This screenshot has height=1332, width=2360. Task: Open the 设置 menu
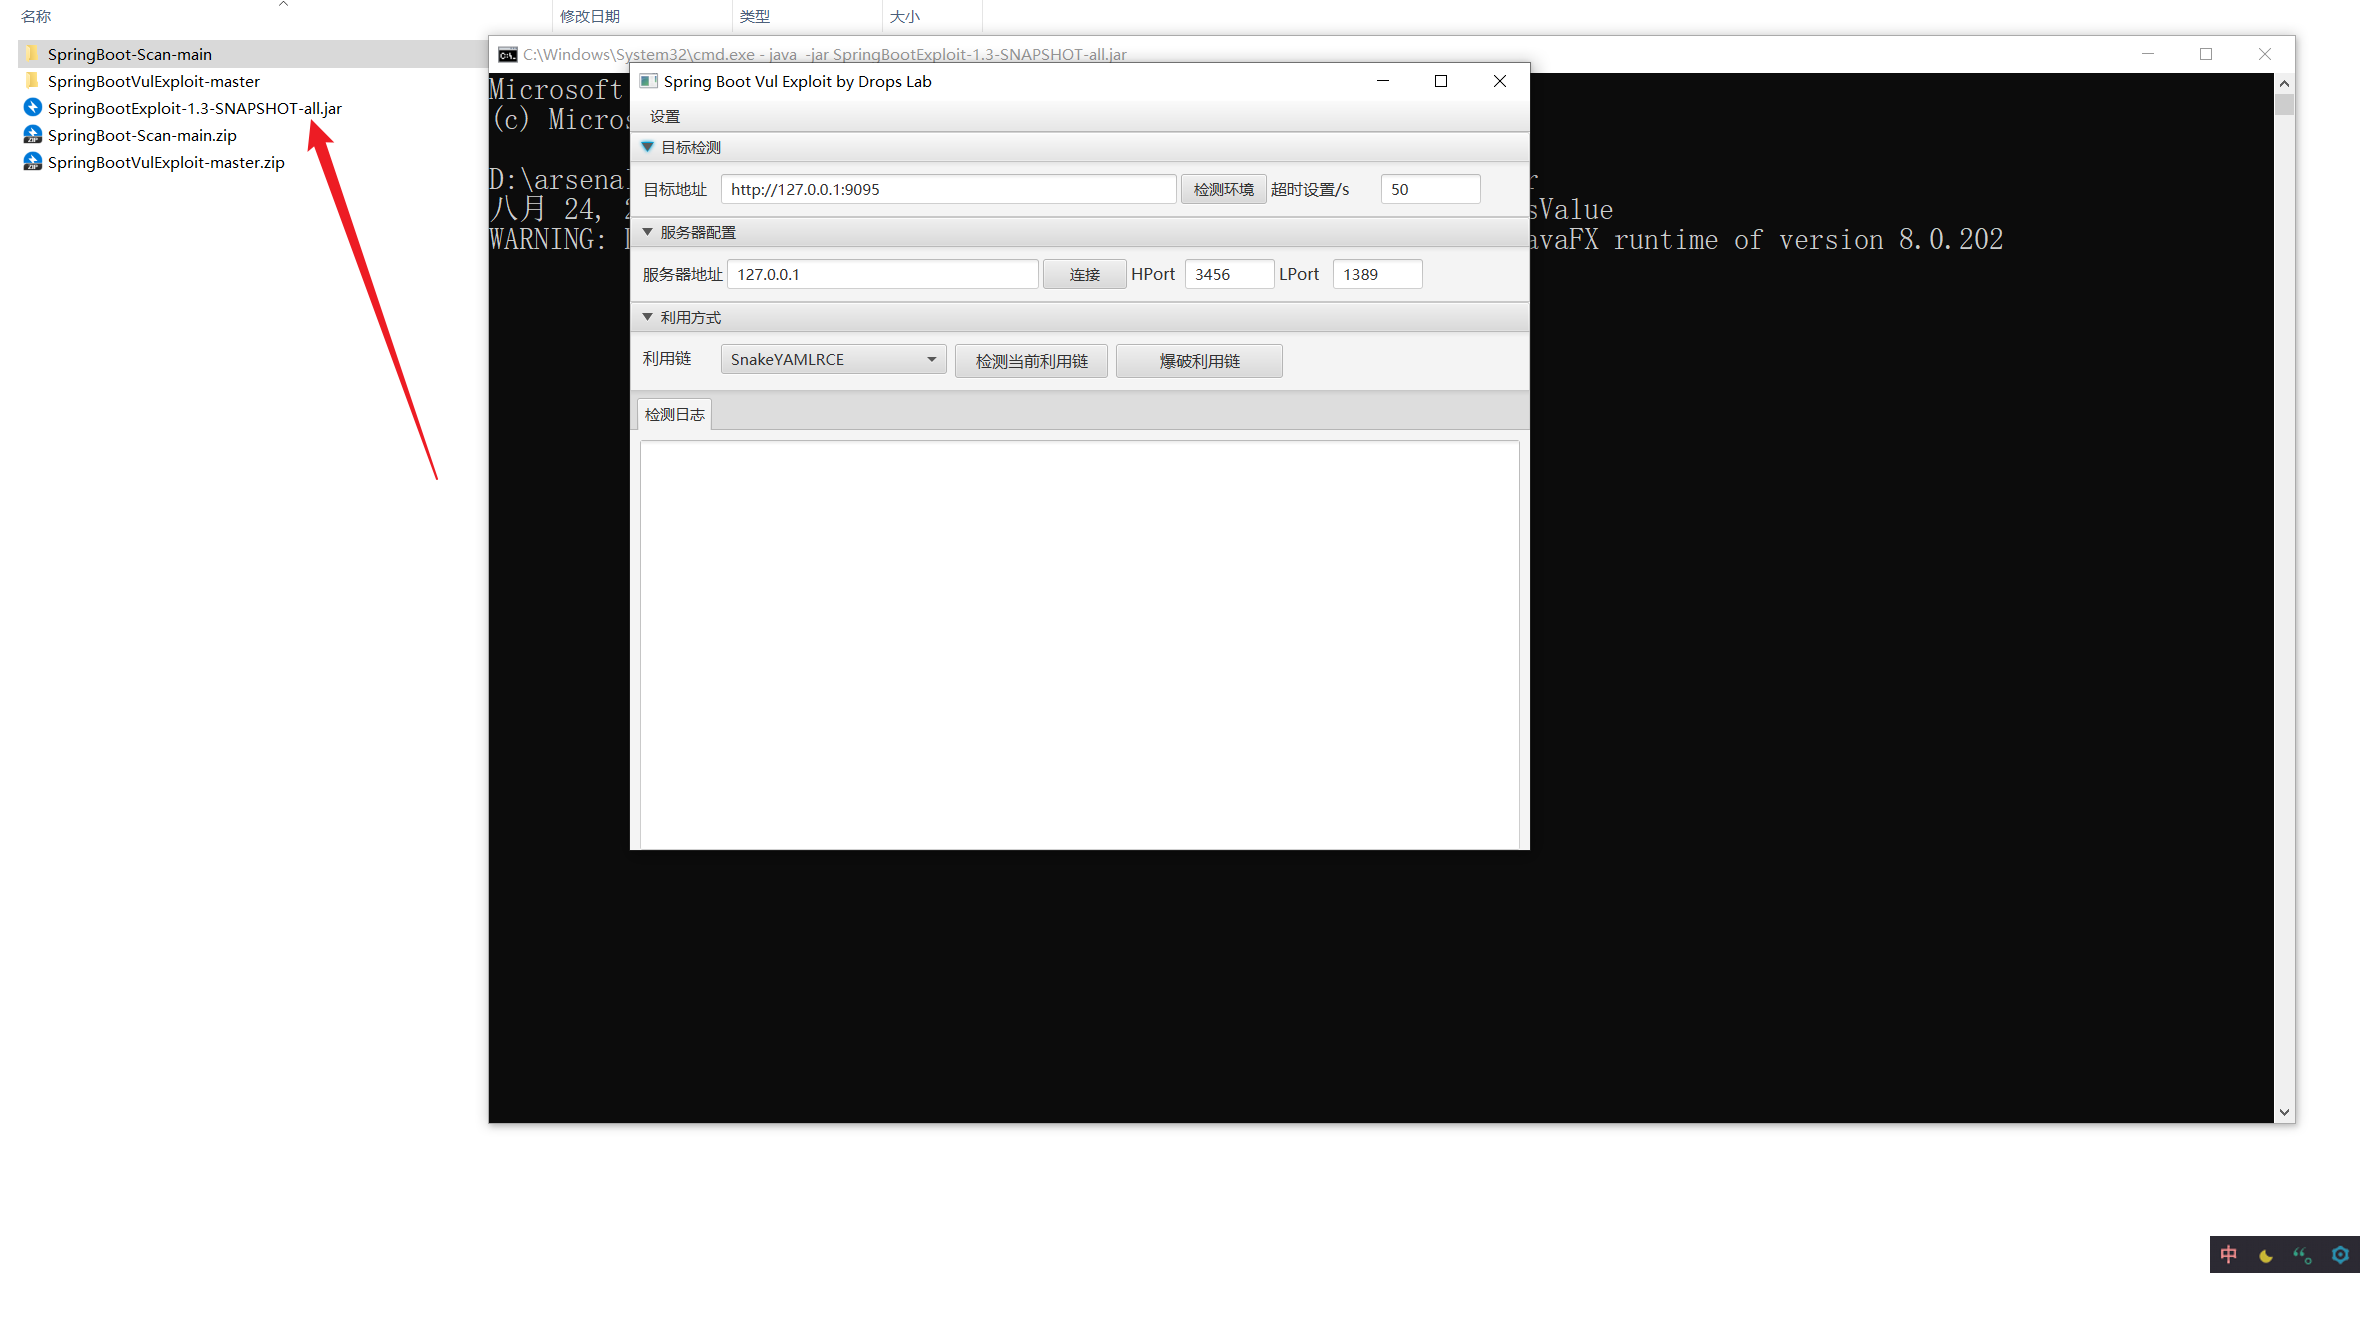[x=664, y=117]
